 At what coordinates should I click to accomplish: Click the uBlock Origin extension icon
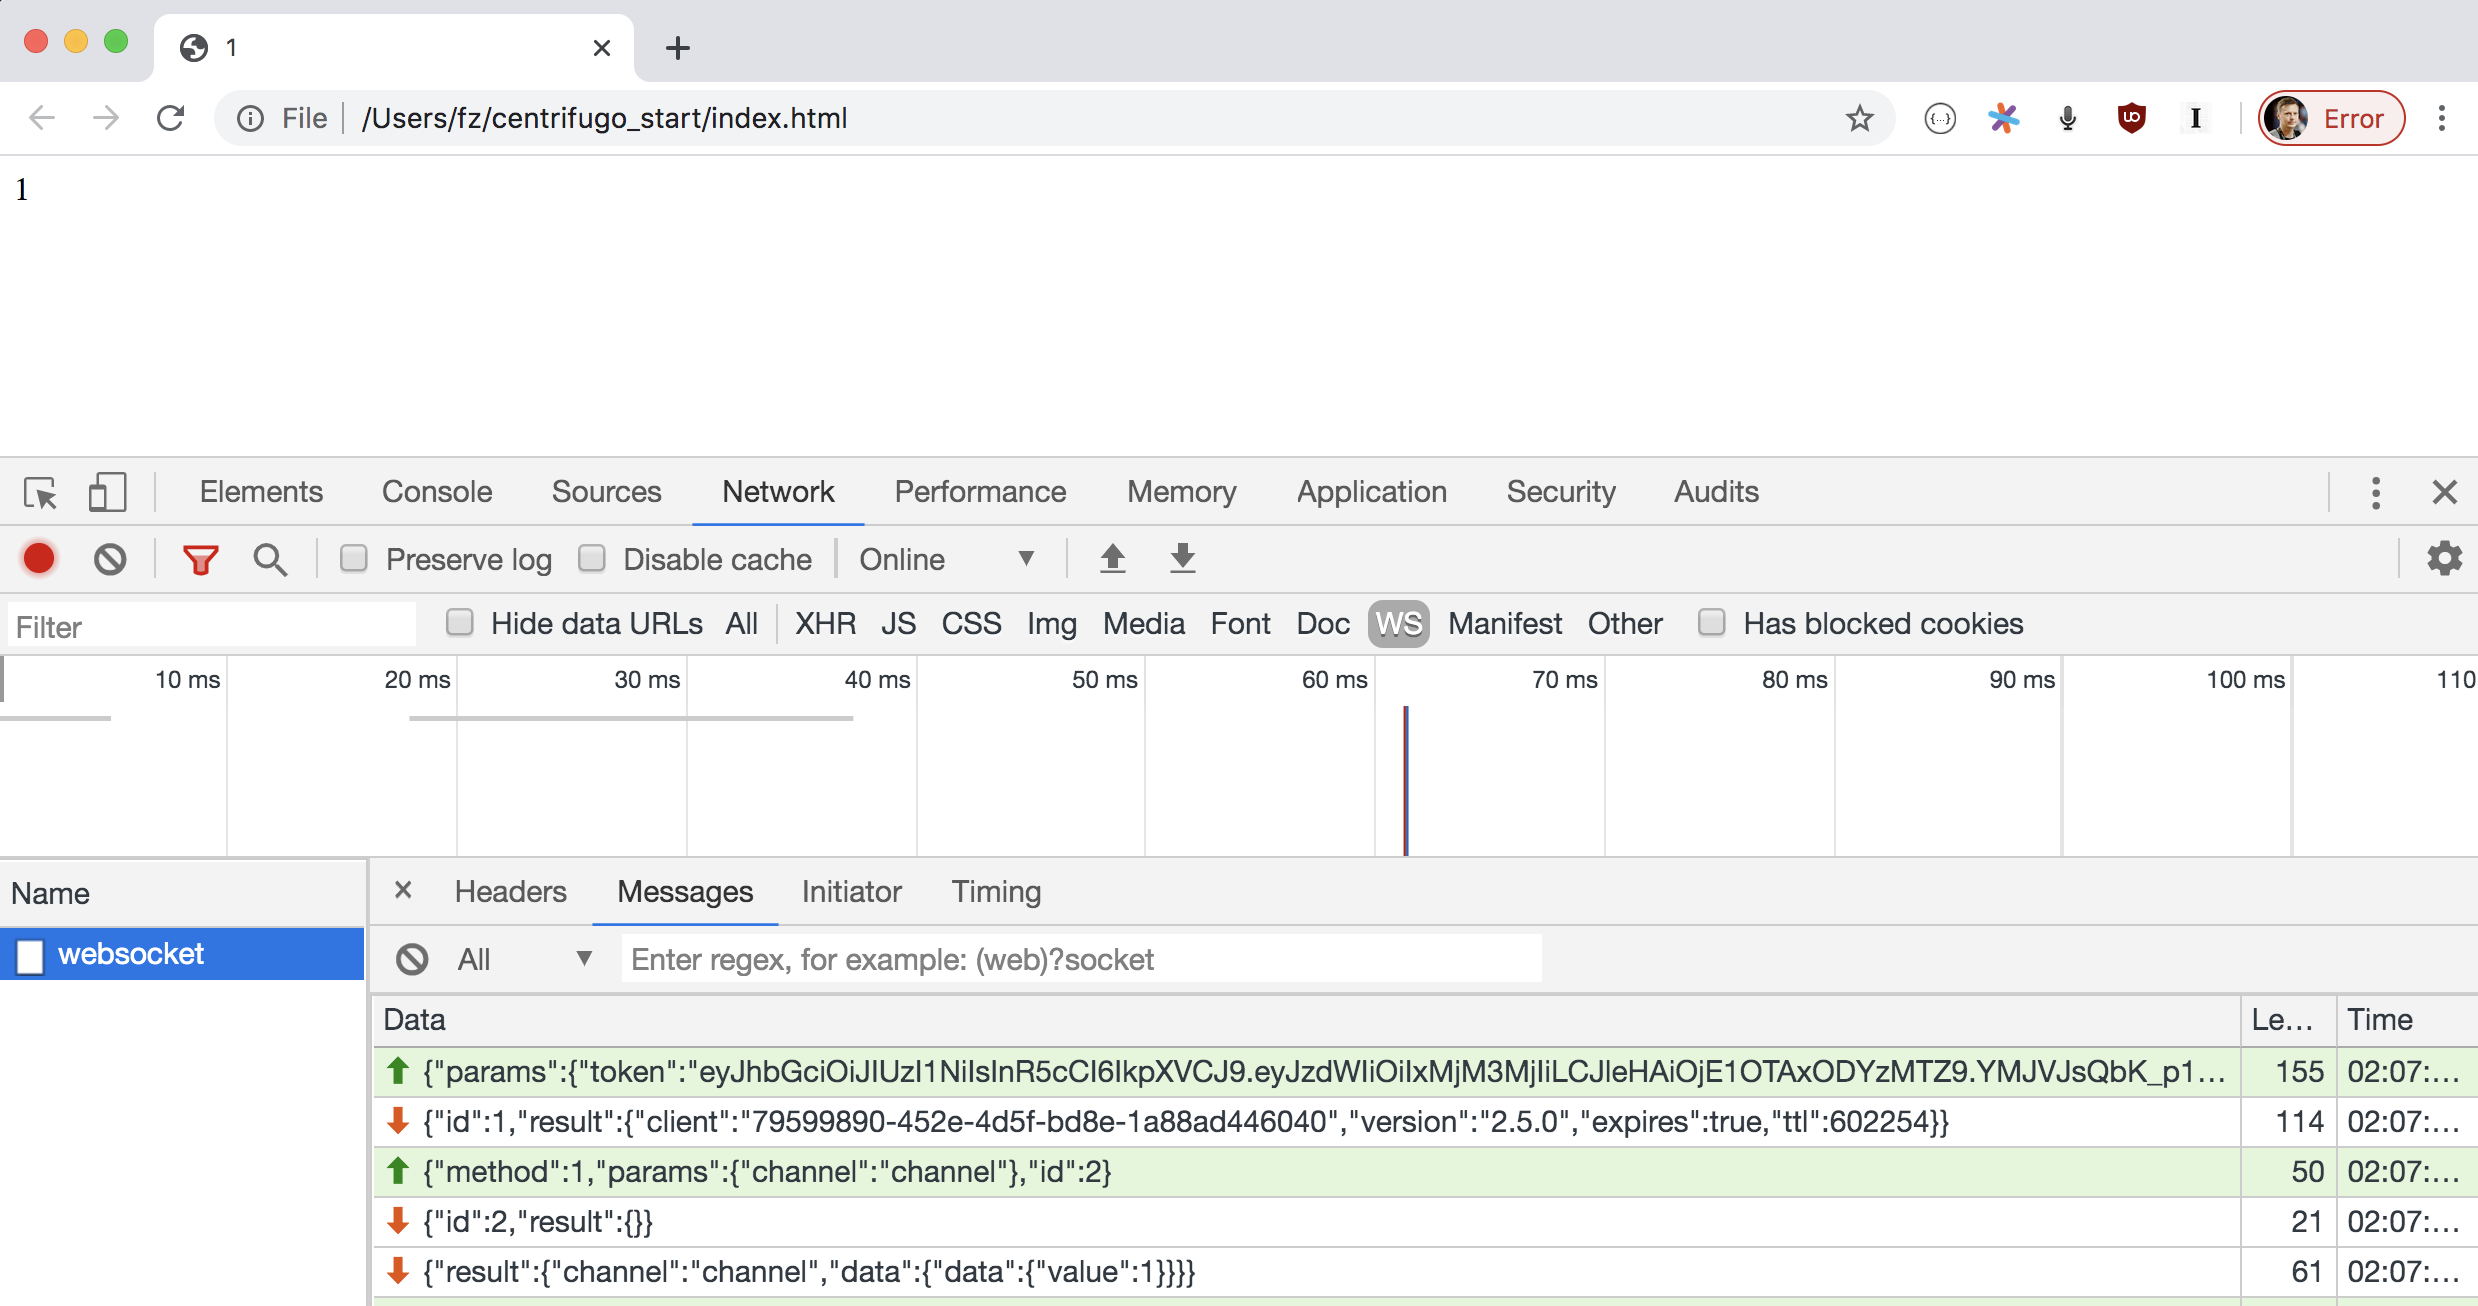[2131, 118]
